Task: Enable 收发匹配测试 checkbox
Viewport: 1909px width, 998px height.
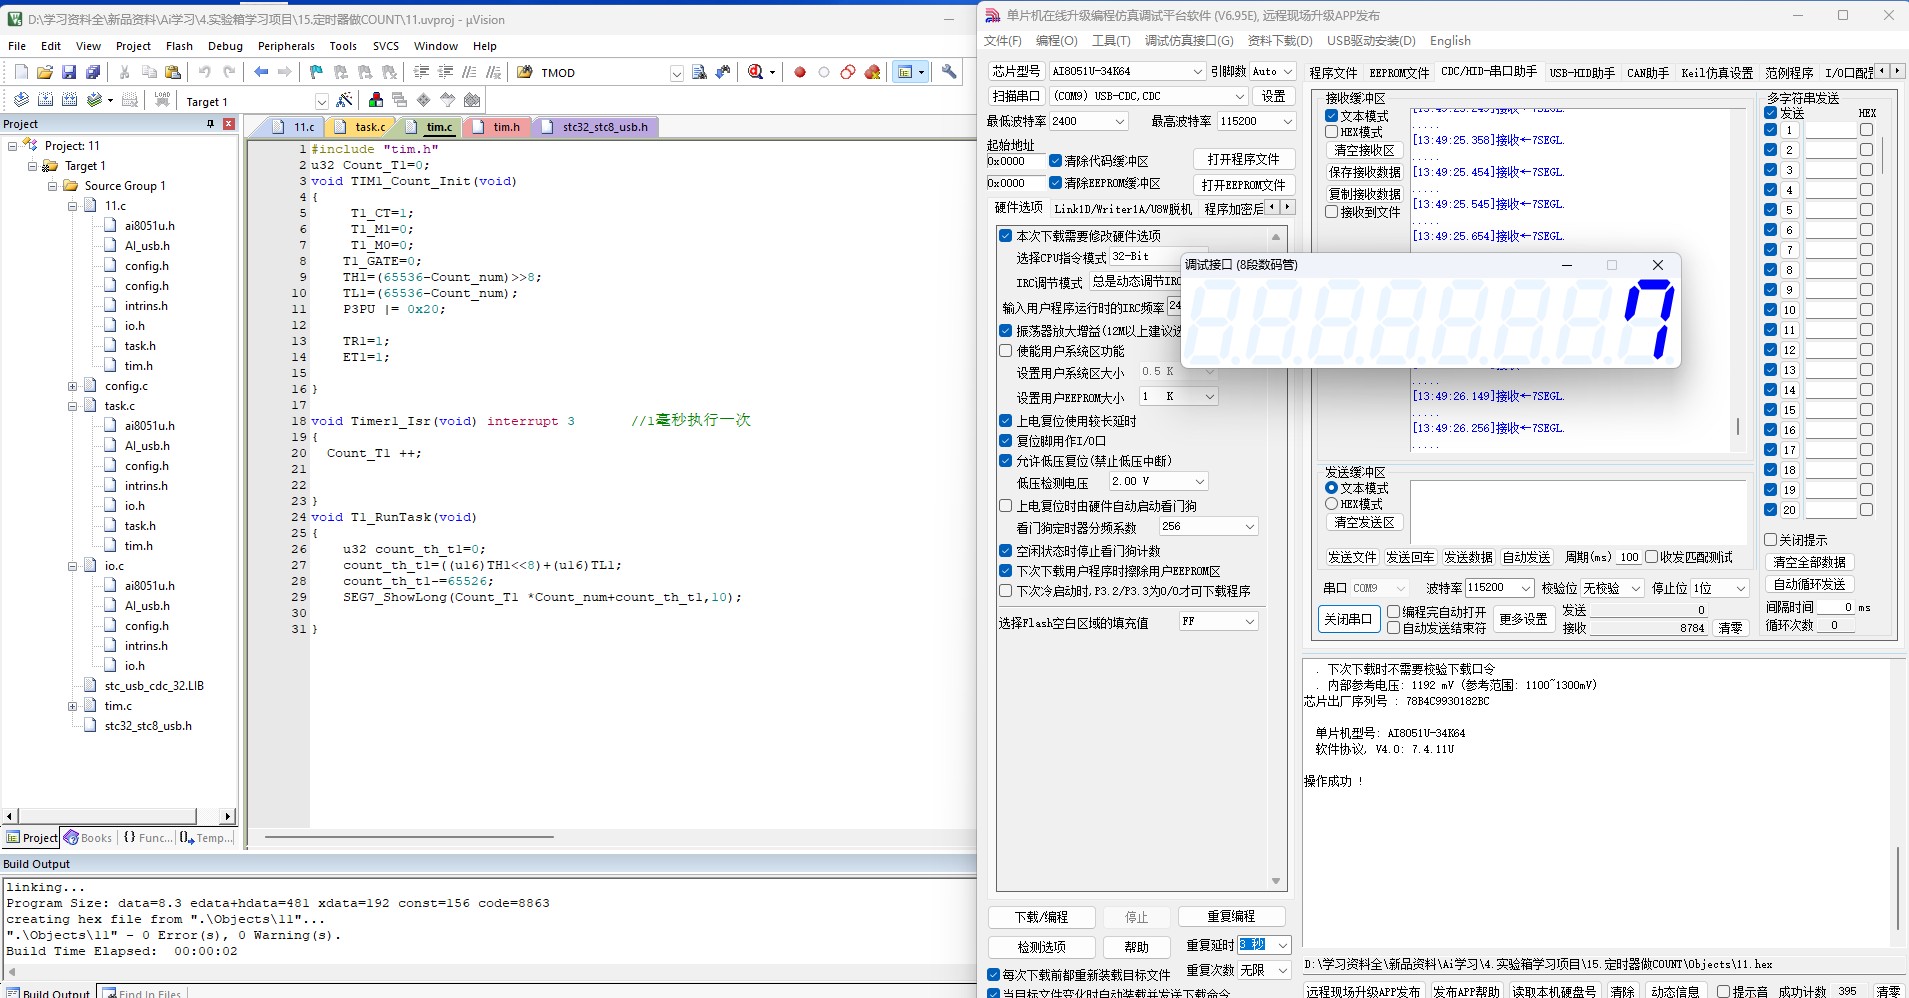Action: 1651,557
